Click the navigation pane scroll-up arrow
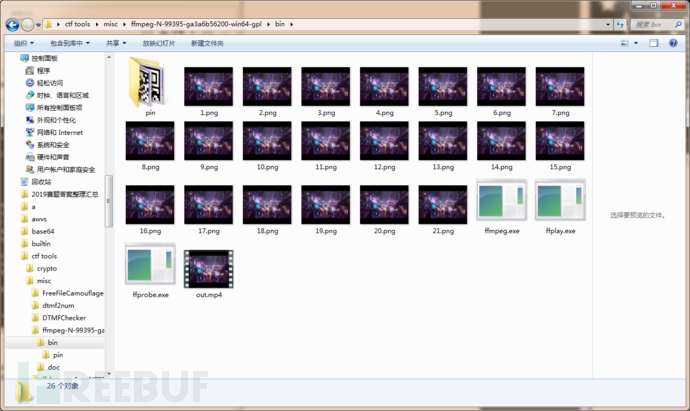The image size is (690, 411). point(109,57)
